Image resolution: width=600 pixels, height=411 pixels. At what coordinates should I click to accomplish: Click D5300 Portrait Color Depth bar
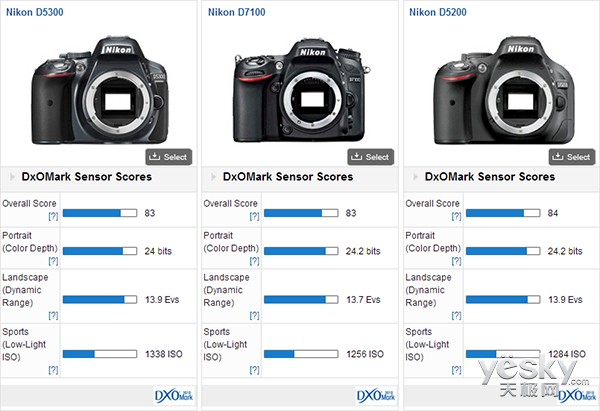[x=100, y=251]
